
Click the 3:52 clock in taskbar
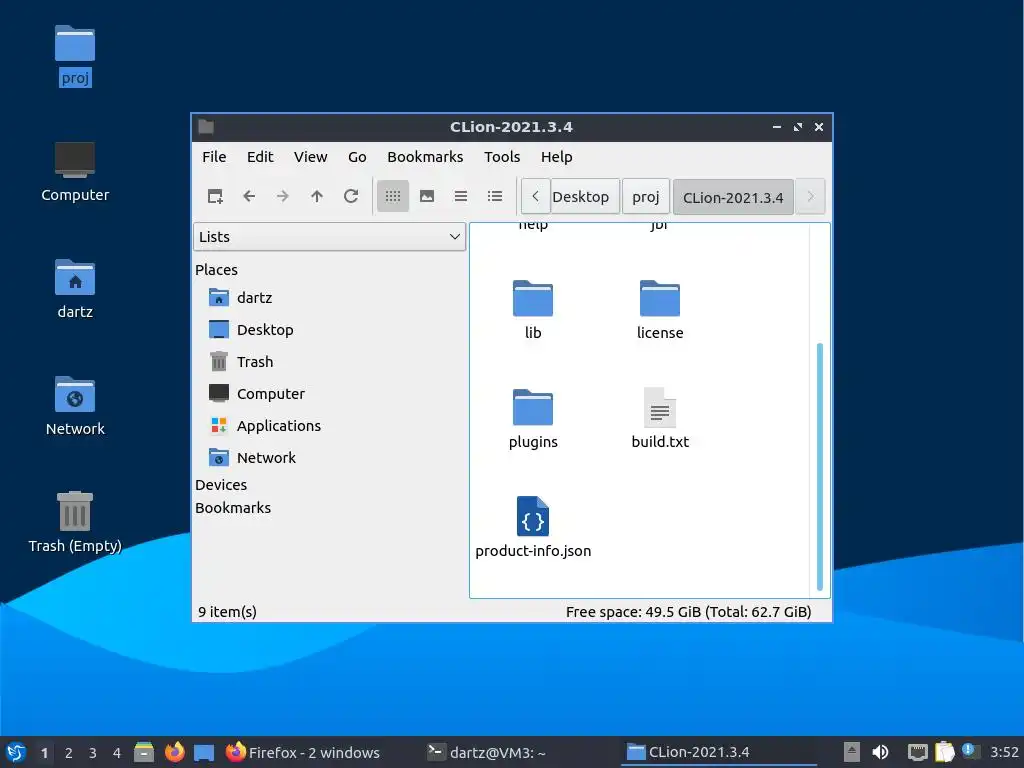(x=1004, y=752)
